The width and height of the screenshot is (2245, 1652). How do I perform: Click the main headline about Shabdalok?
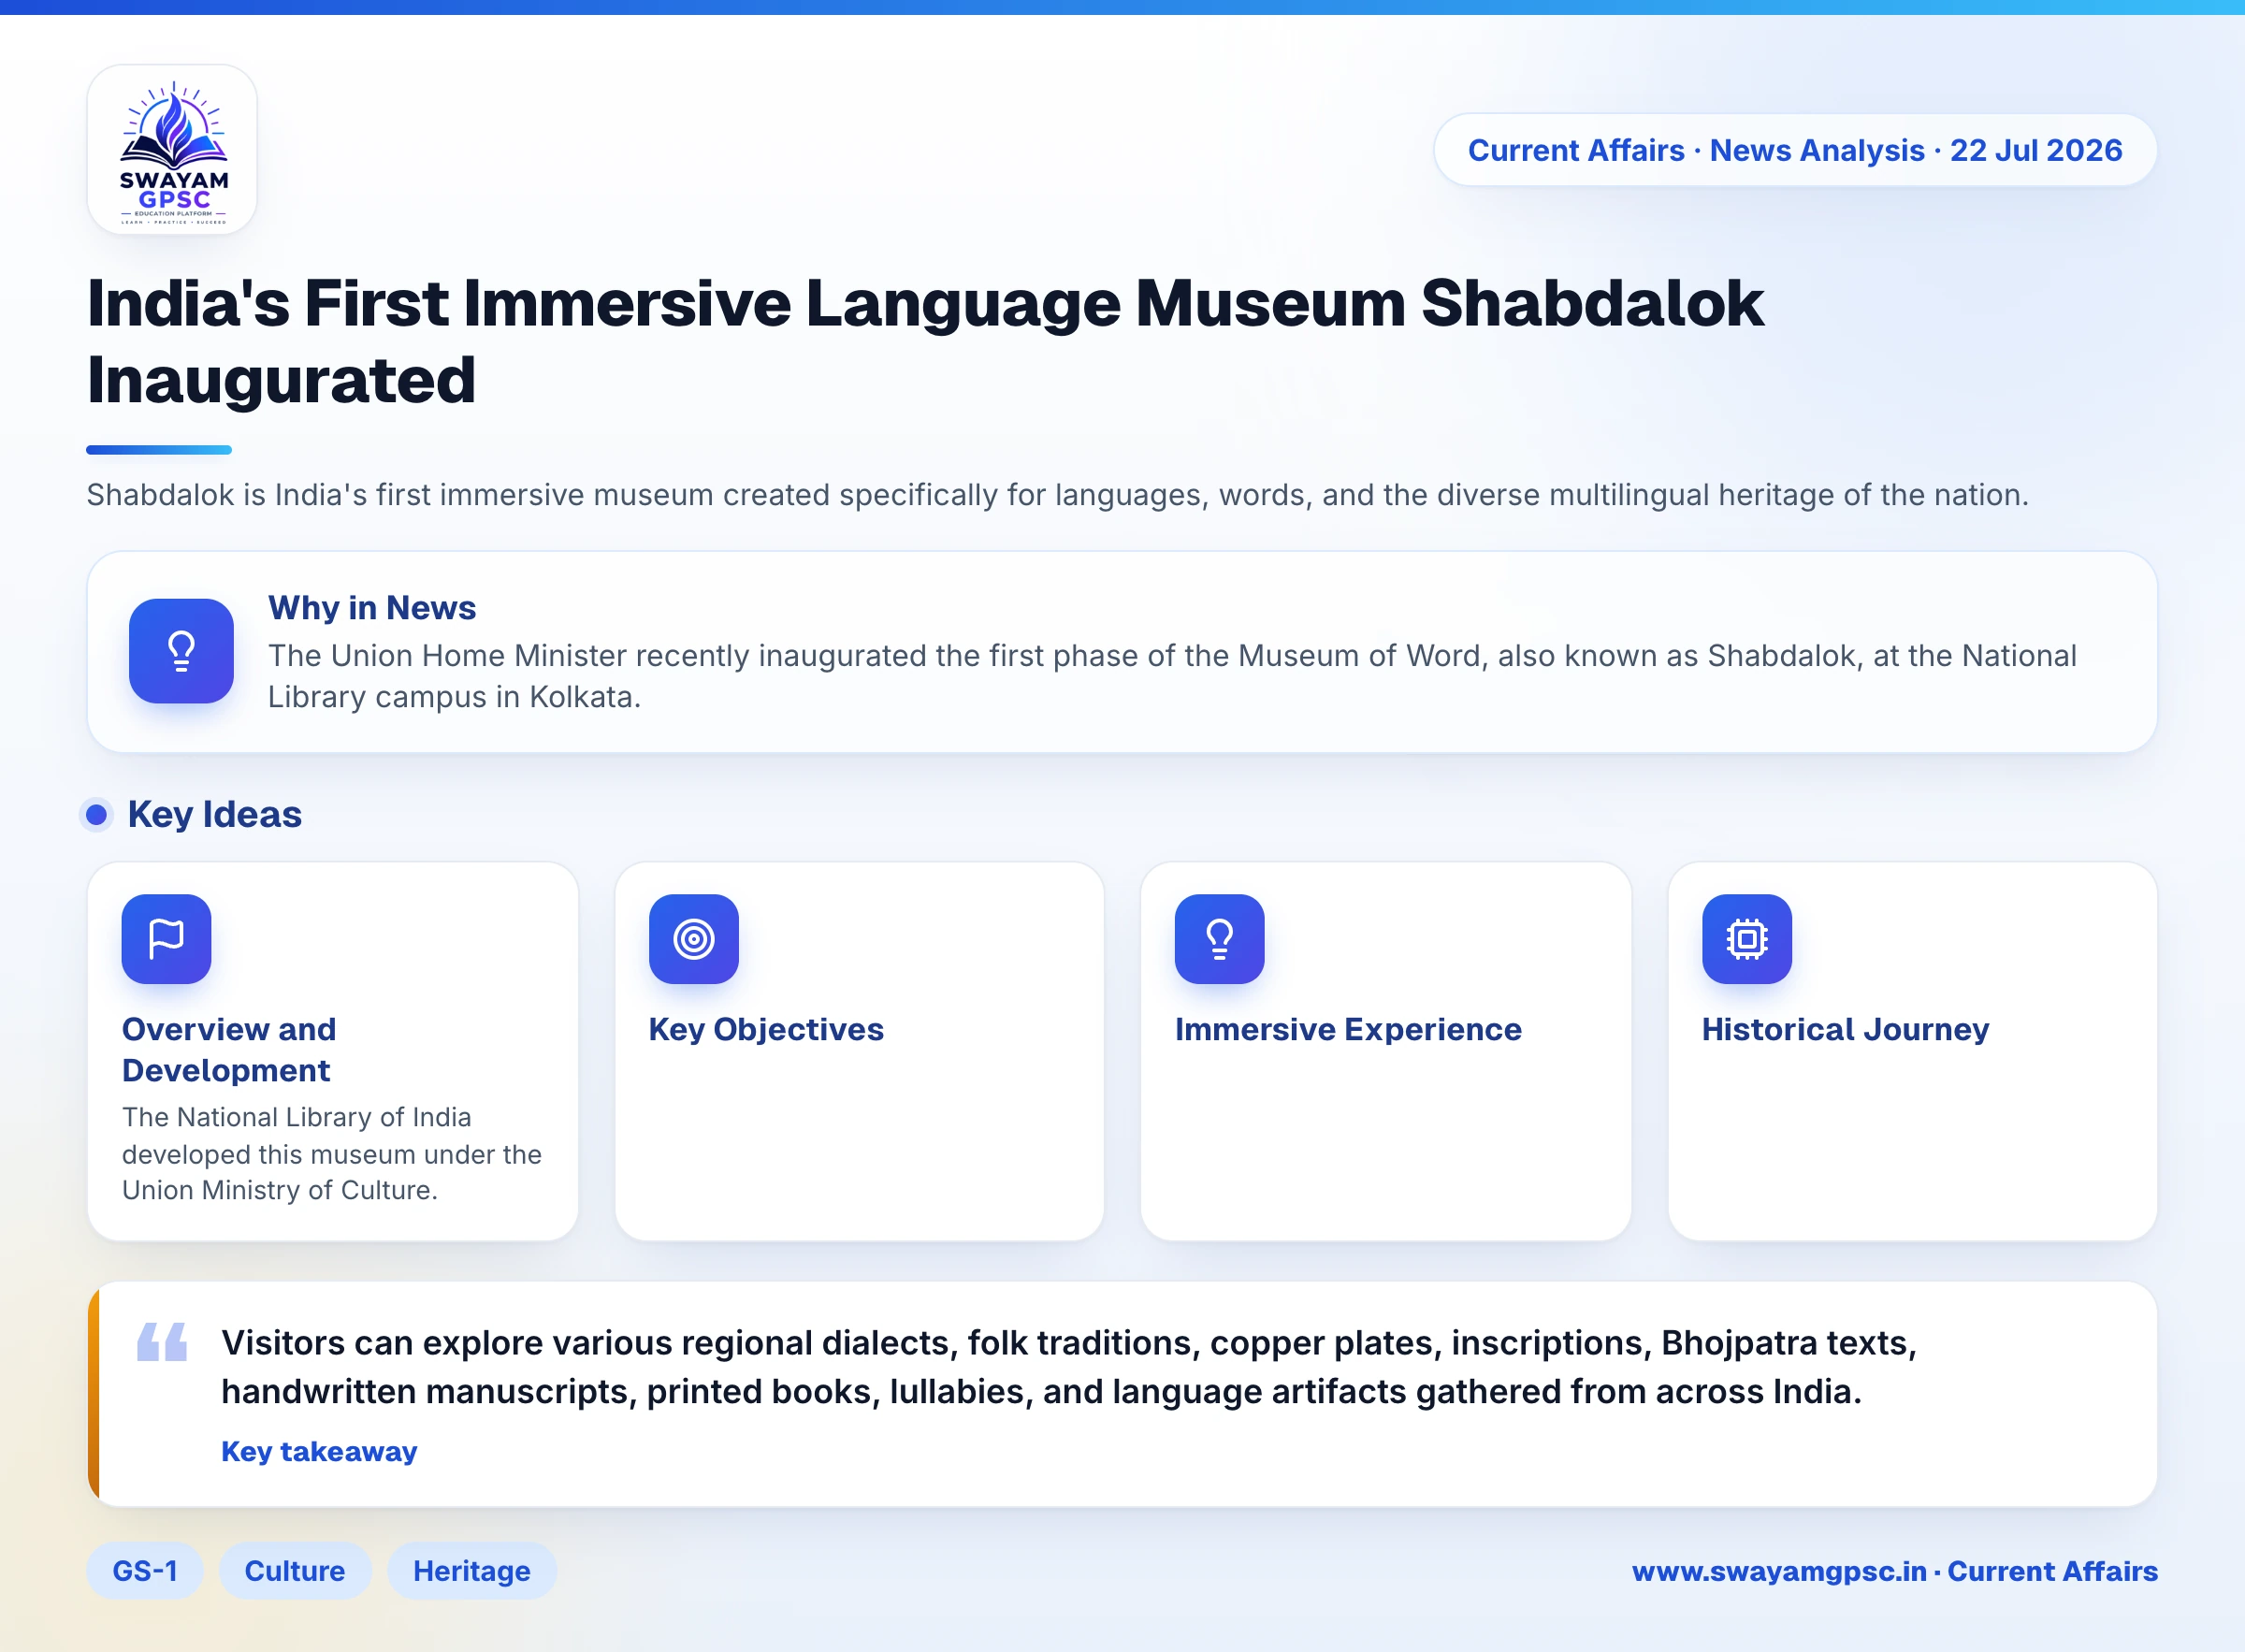[925, 341]
